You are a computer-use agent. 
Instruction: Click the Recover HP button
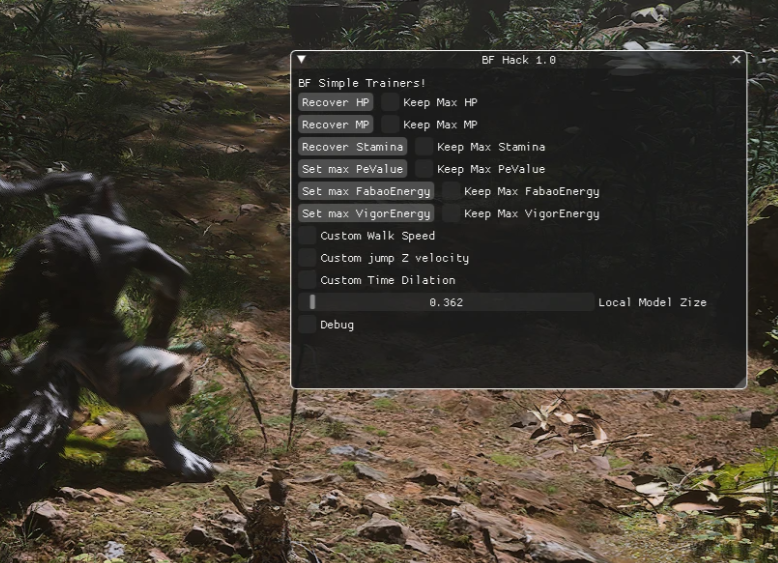[336, 102]
